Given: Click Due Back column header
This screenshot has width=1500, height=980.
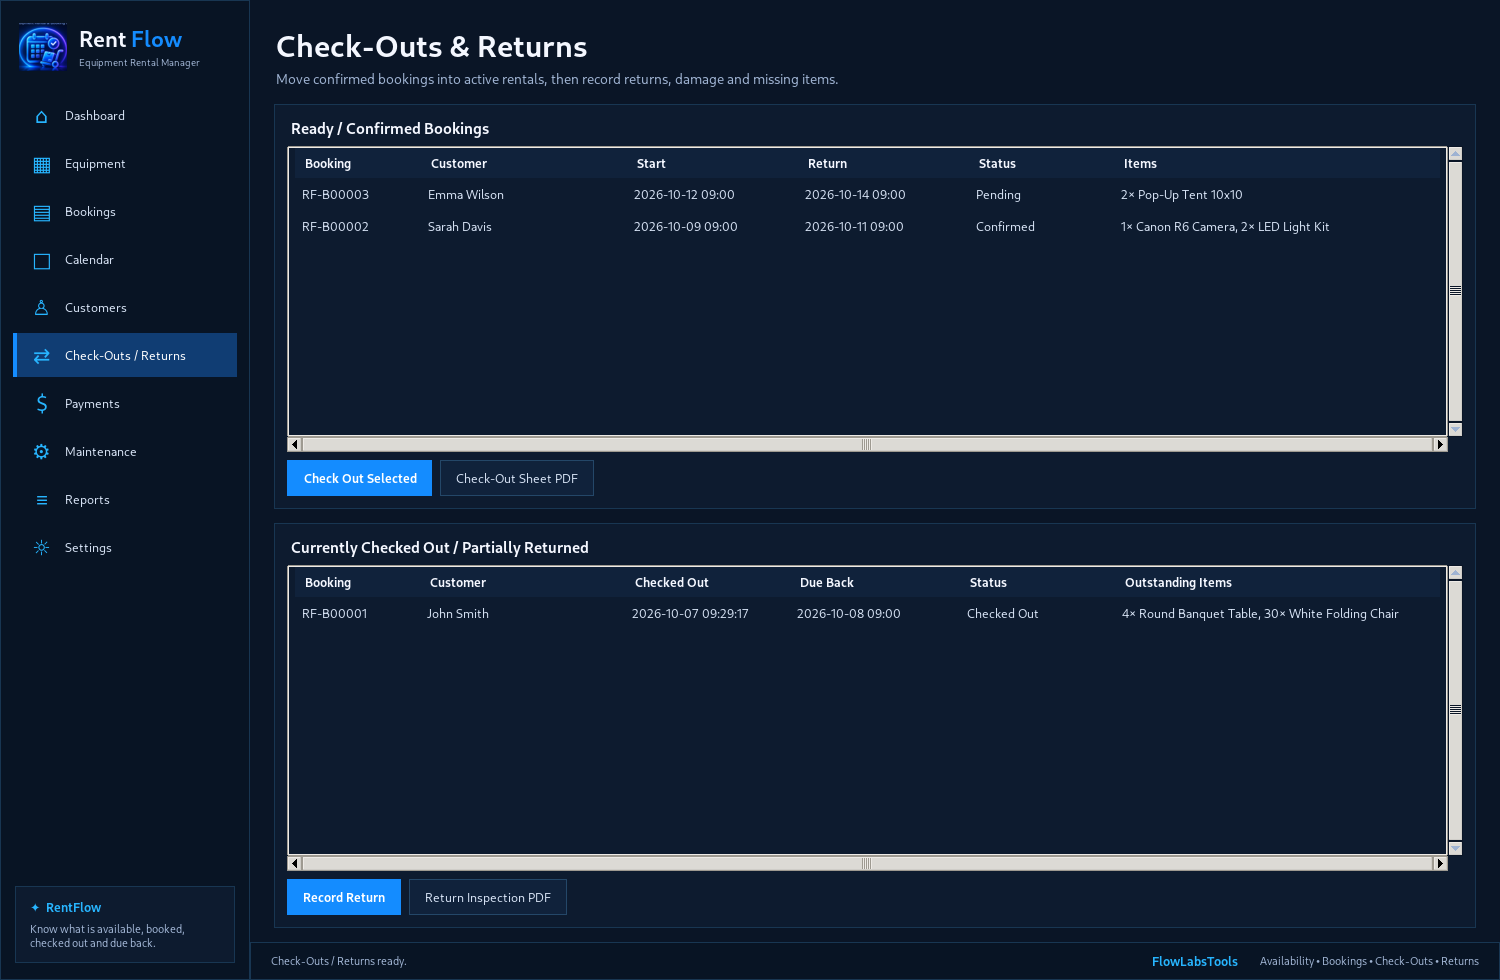Looking at the screenshot, I should [827, 583].
